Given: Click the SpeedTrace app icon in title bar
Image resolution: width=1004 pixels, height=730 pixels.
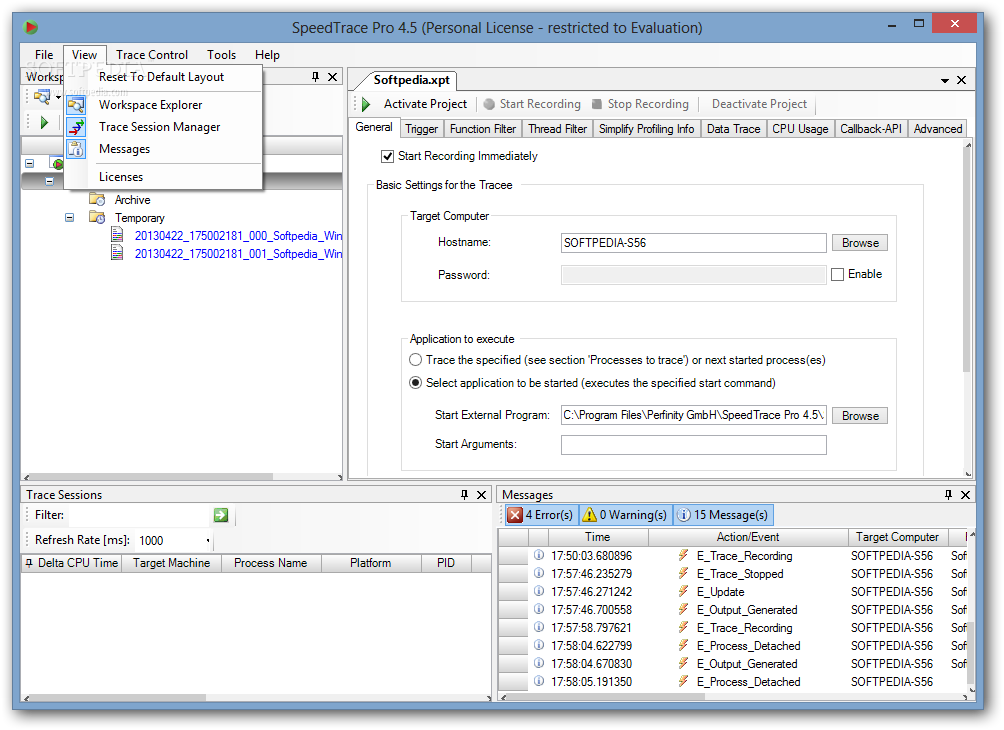Looking at the screenshot, I should point(30,27).
